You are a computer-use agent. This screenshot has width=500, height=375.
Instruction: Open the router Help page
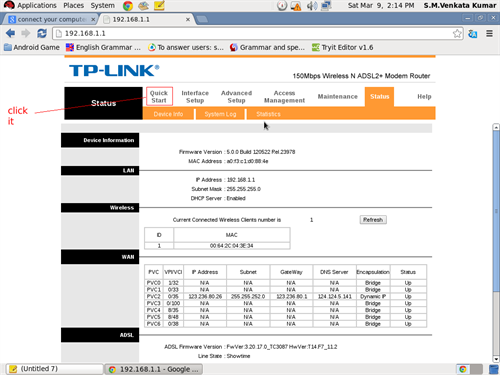(x=424, y=97)
